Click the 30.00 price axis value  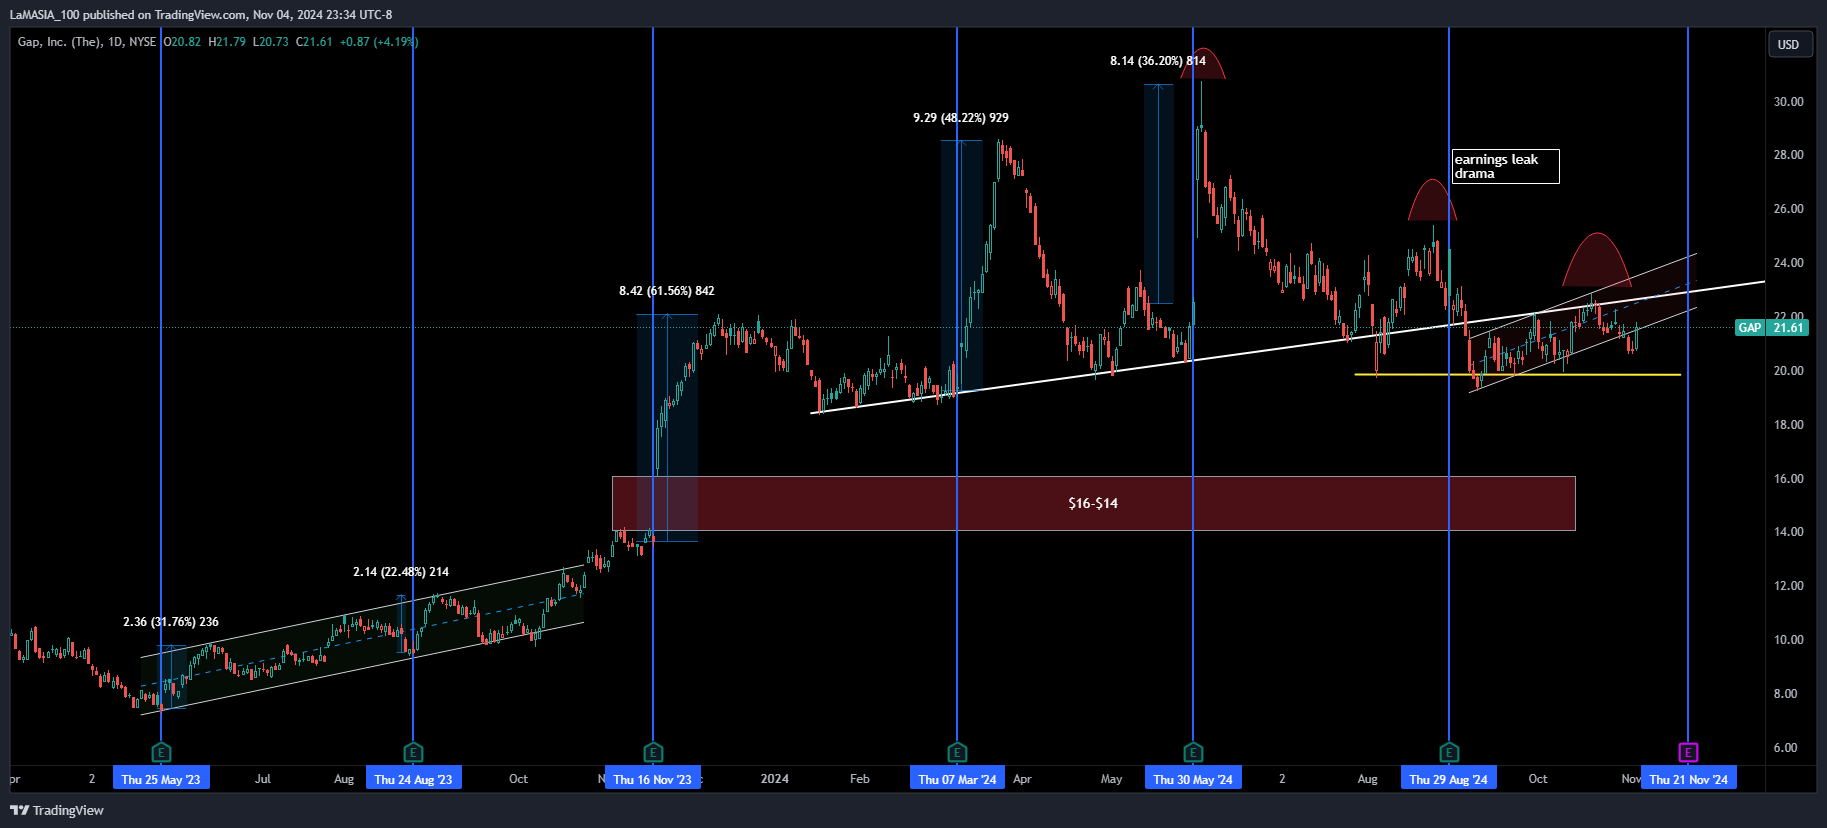click(x=1788, y=102)
